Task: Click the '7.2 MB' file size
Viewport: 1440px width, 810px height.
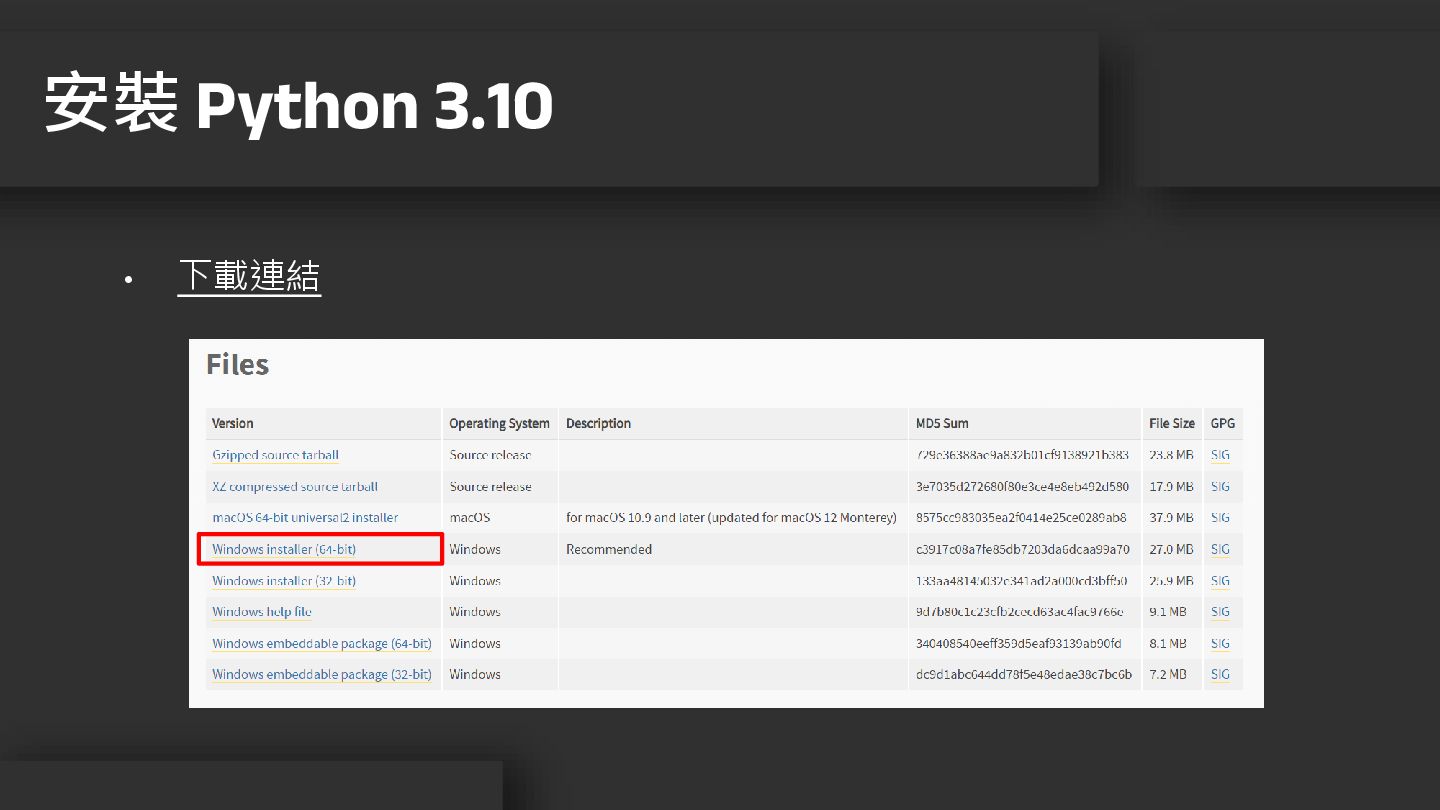Action: 1168,675
